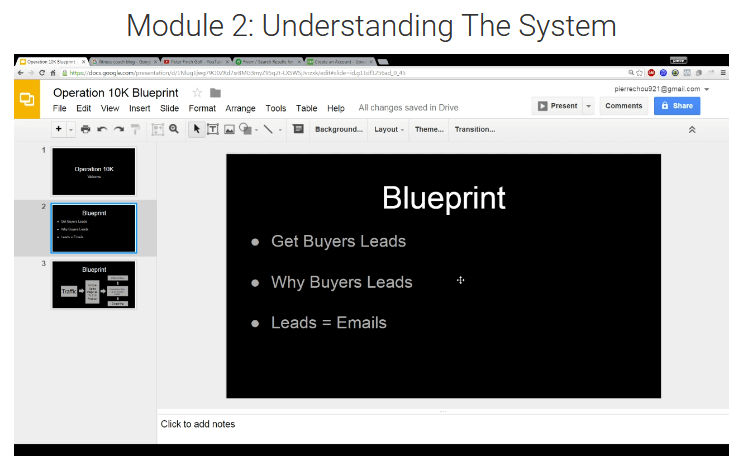Open new slide layout dropdown arrow
Viewport: 744px width, 465px height.
click(x=71, y=129)
